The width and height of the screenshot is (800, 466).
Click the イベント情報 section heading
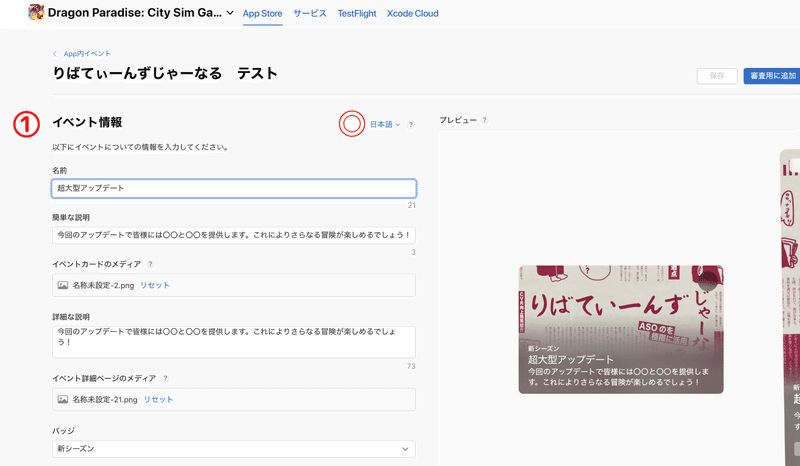[x=87, y=122]
